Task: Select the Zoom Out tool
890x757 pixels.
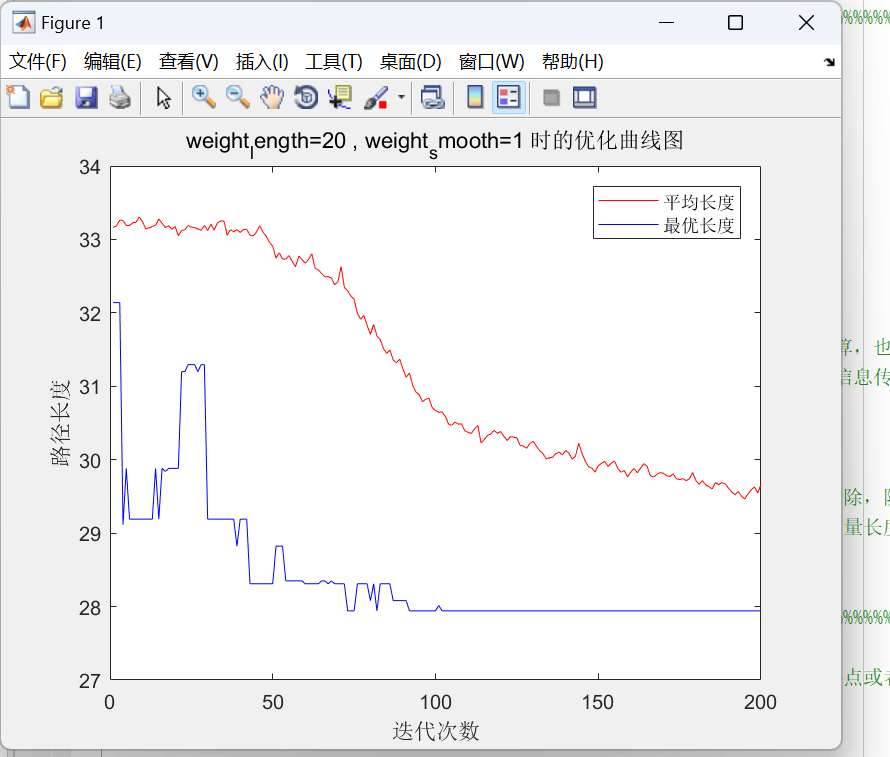Action: pyautogui.click(x=238, y=97)
